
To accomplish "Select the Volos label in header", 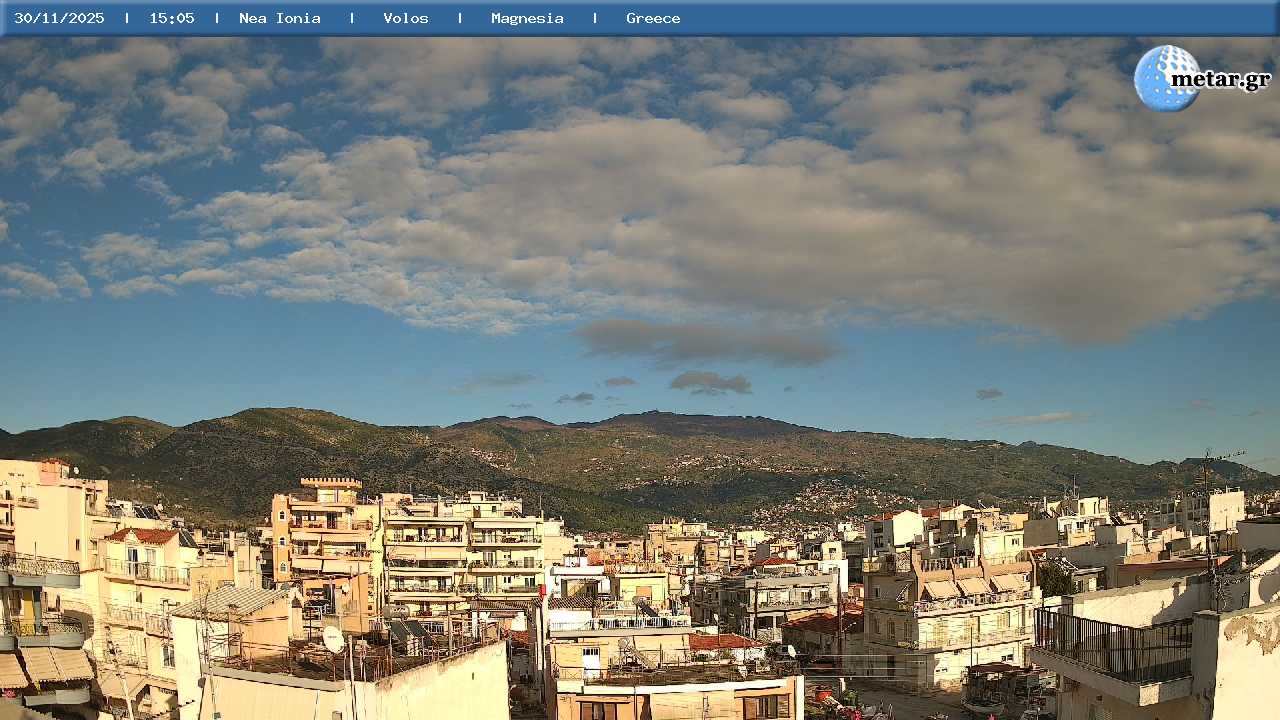I will coord(406,18).
